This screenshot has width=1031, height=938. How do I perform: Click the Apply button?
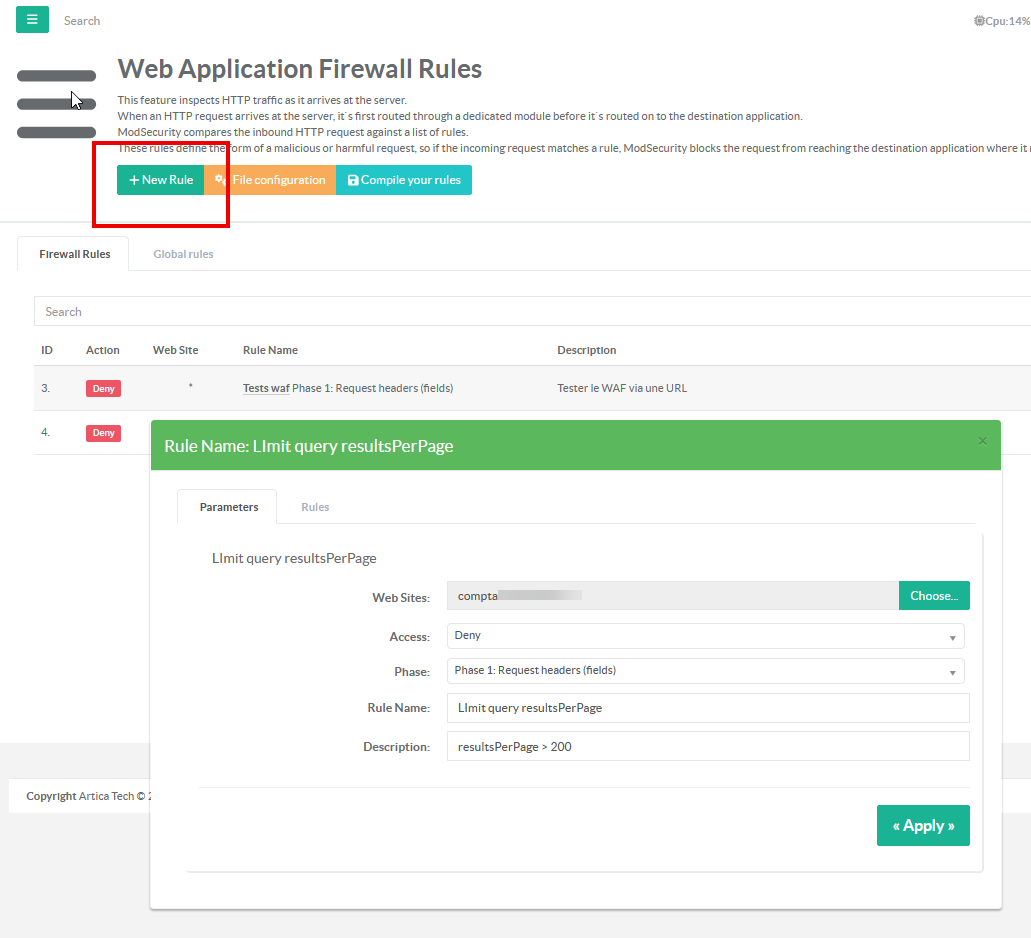[923, 826]
